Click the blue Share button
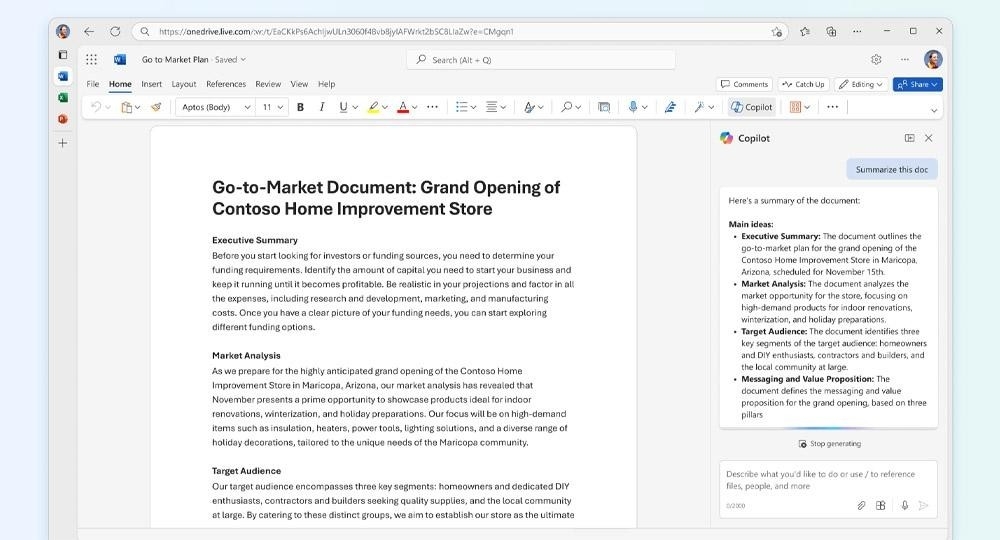Image resolution: width=1000 pixels, height=540 pixels. click(917, 84)
